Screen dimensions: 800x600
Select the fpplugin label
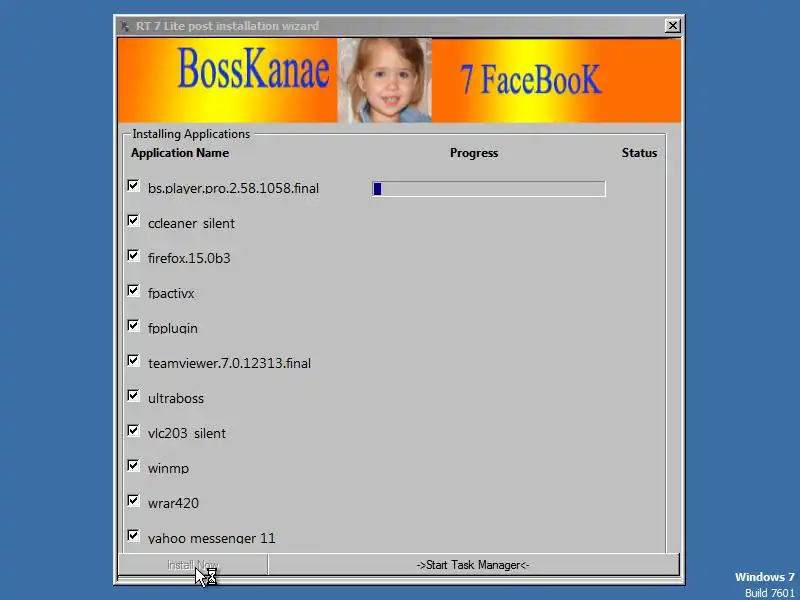coord(172,328)
